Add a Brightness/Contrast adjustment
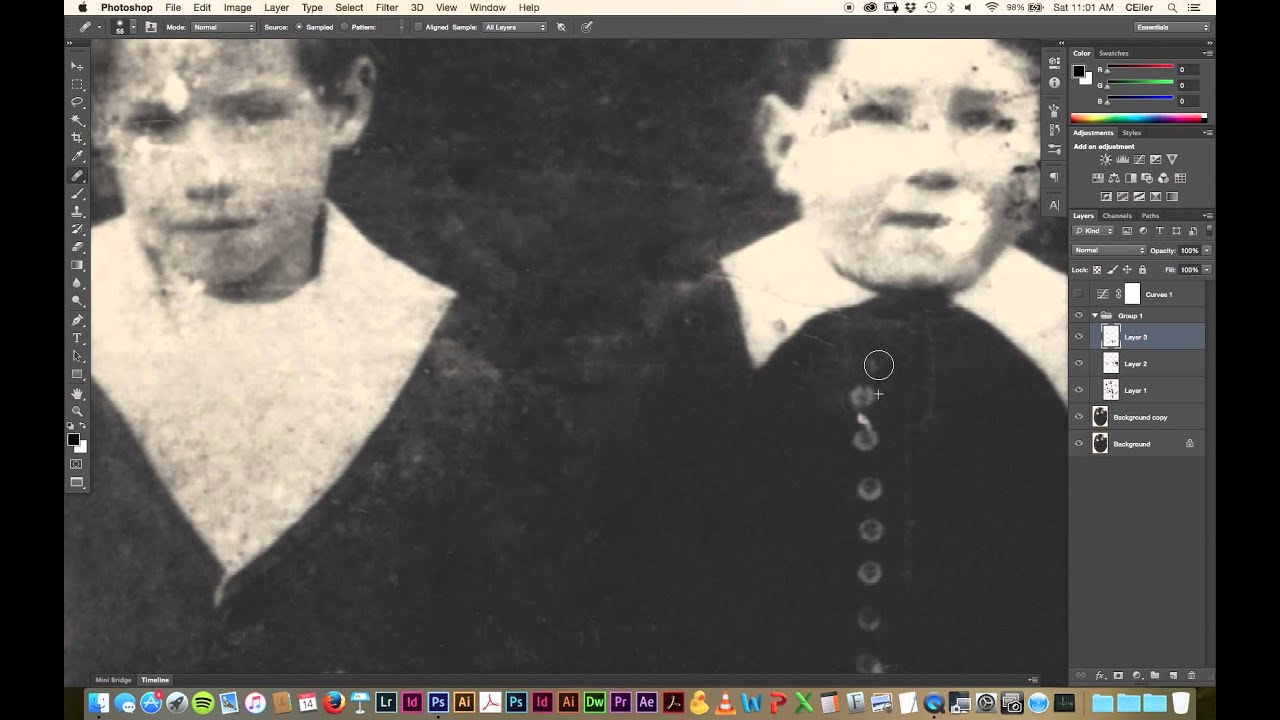Viewport: 1280px width, 720px height. (x=1105, y=160)
